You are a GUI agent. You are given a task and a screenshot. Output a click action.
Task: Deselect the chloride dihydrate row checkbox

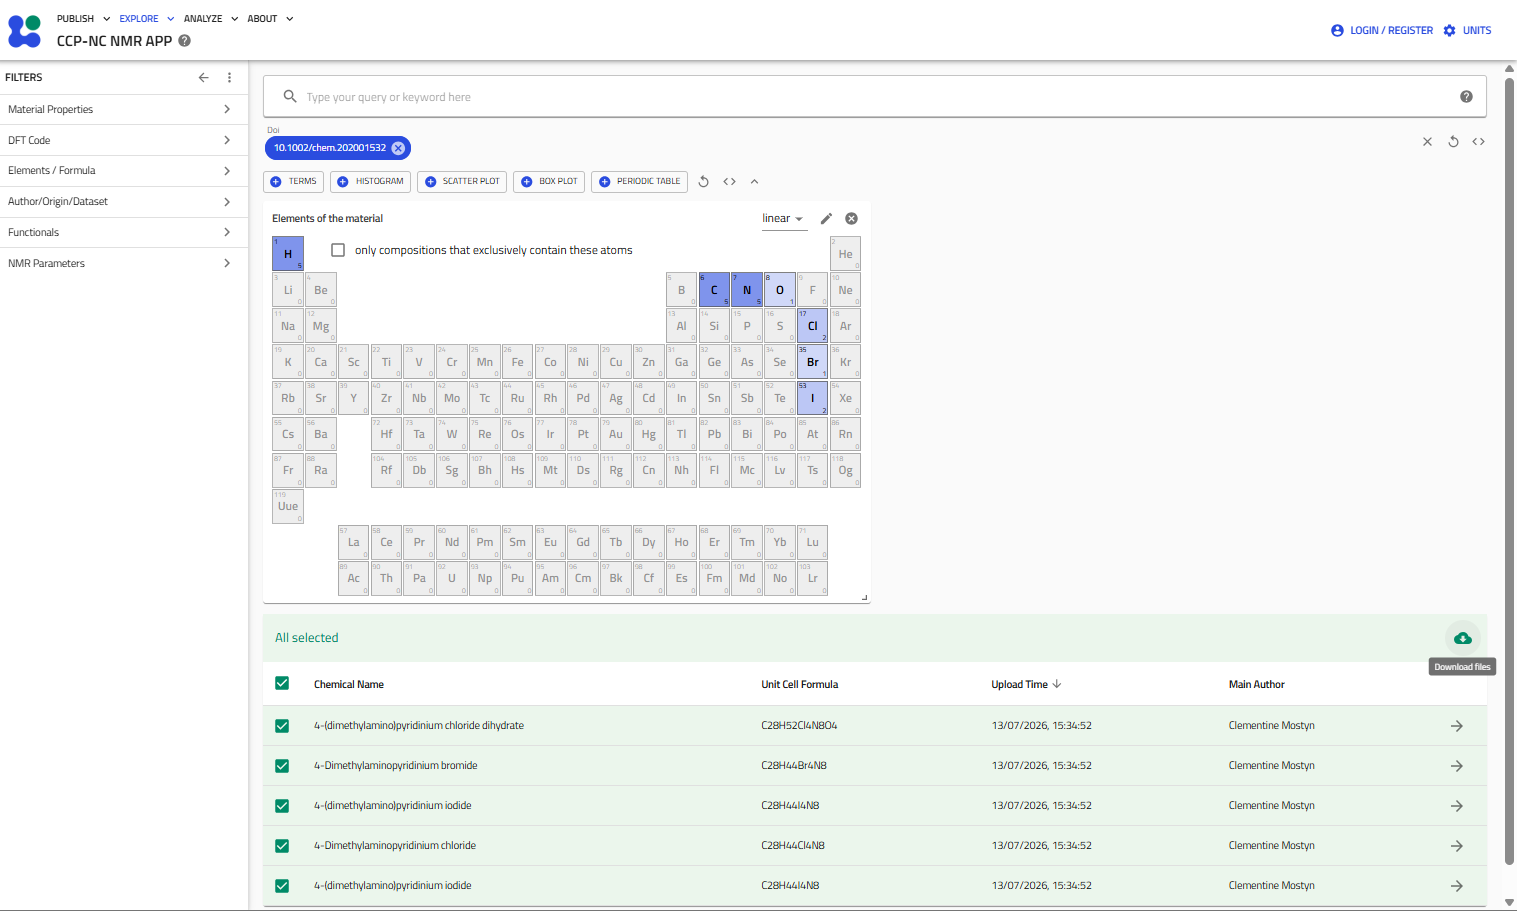282,726
